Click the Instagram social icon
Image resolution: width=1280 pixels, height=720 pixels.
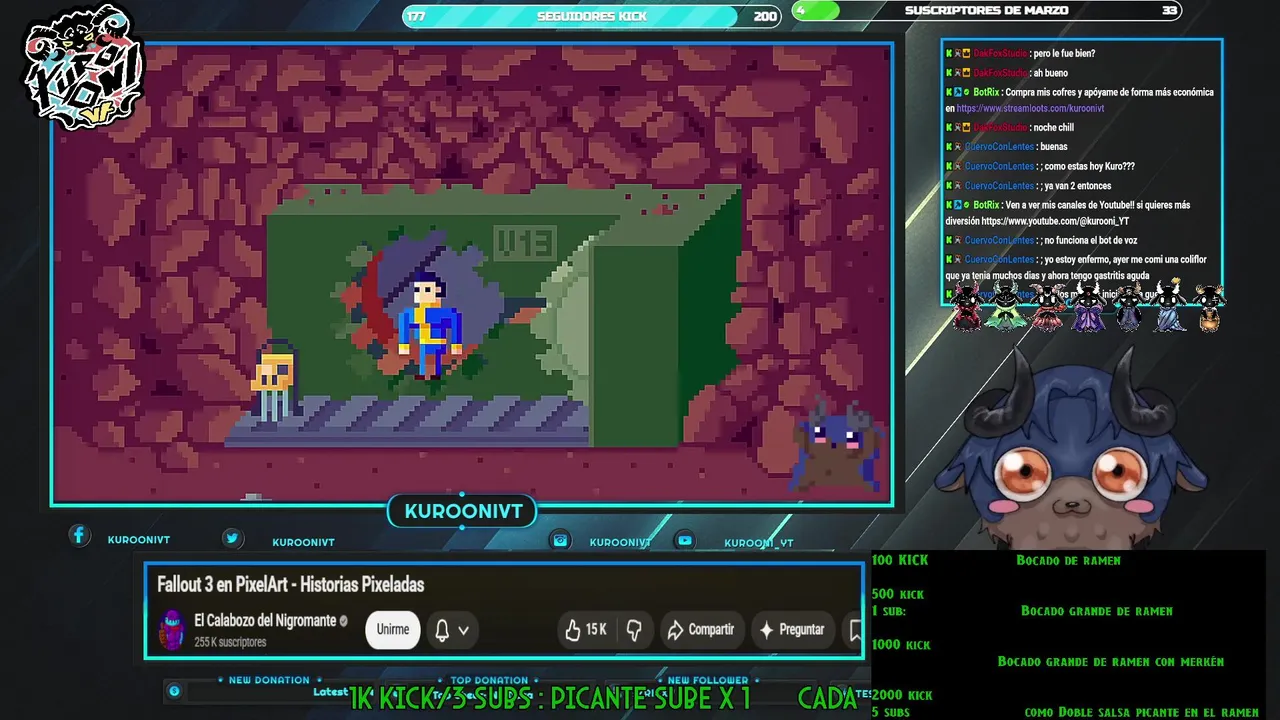tap(560, 540)
